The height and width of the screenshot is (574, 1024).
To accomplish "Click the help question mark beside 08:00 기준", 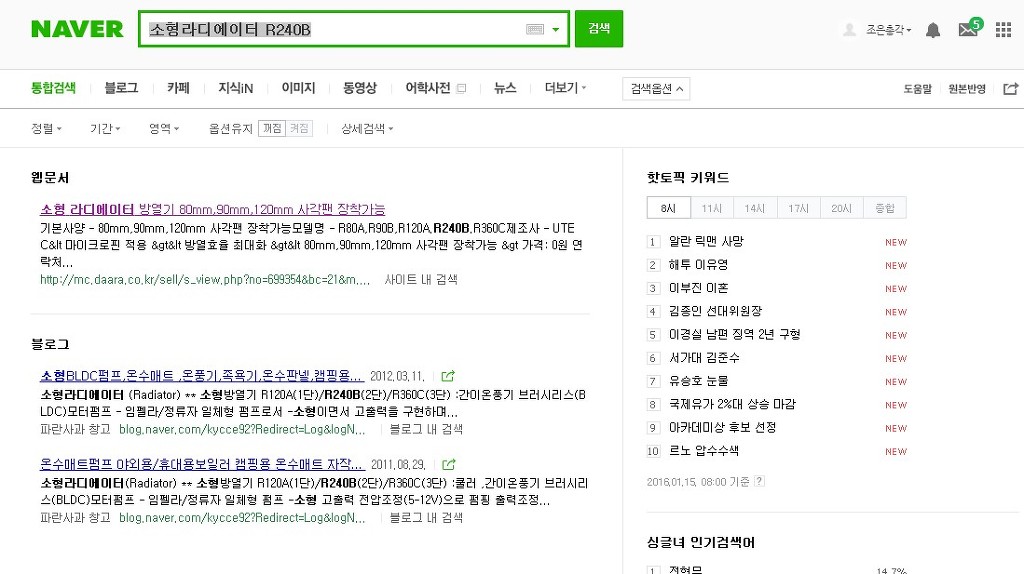I will coord(759,481).
